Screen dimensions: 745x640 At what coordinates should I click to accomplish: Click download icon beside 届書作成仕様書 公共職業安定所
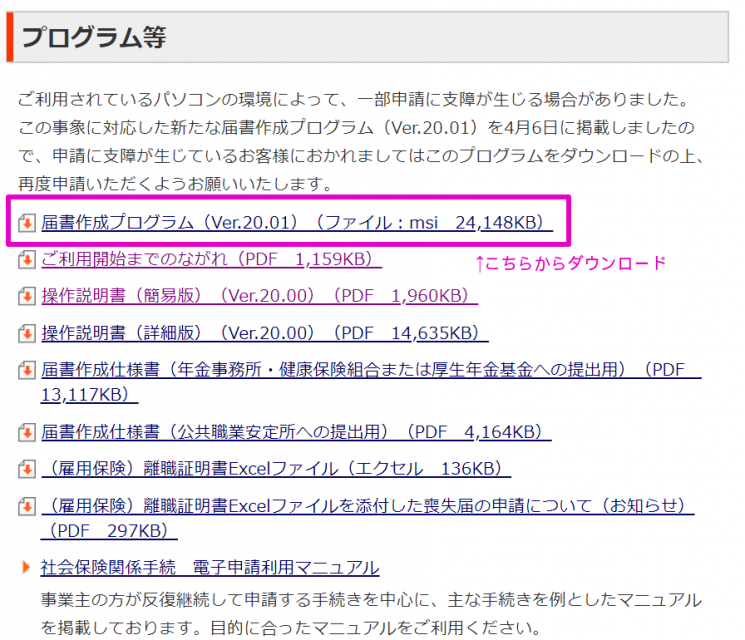(x=27, y=432)
